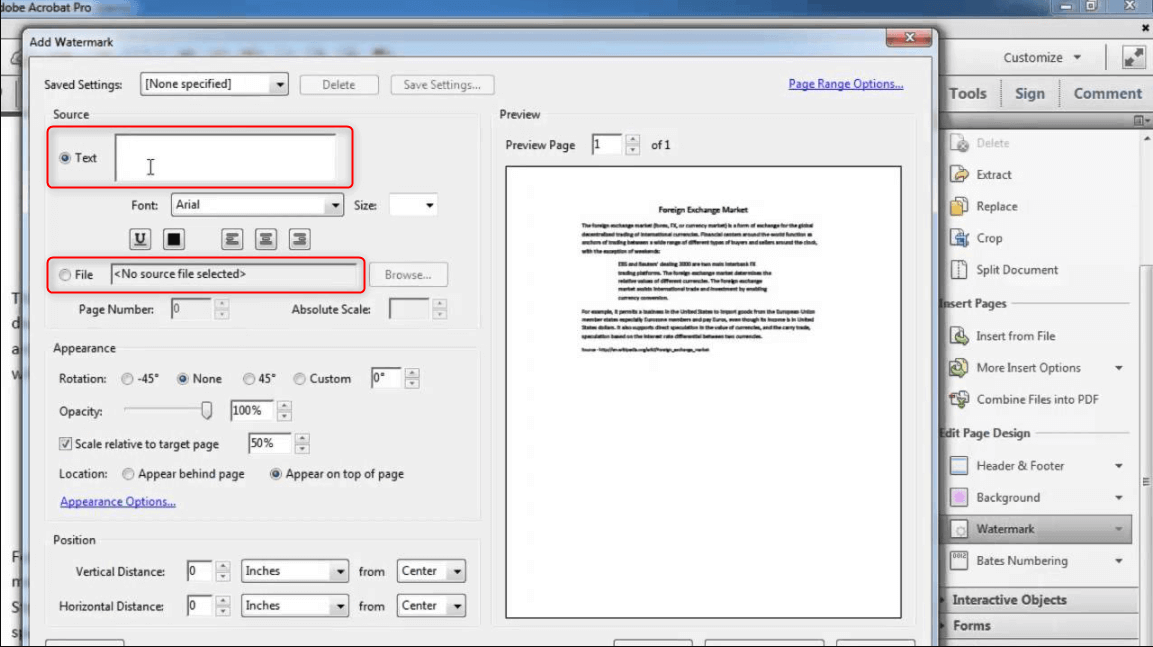This screenshot has width=1153, height=647.
Task: Click the Watermark icon in Tools pane
Action: click(959, 529)
